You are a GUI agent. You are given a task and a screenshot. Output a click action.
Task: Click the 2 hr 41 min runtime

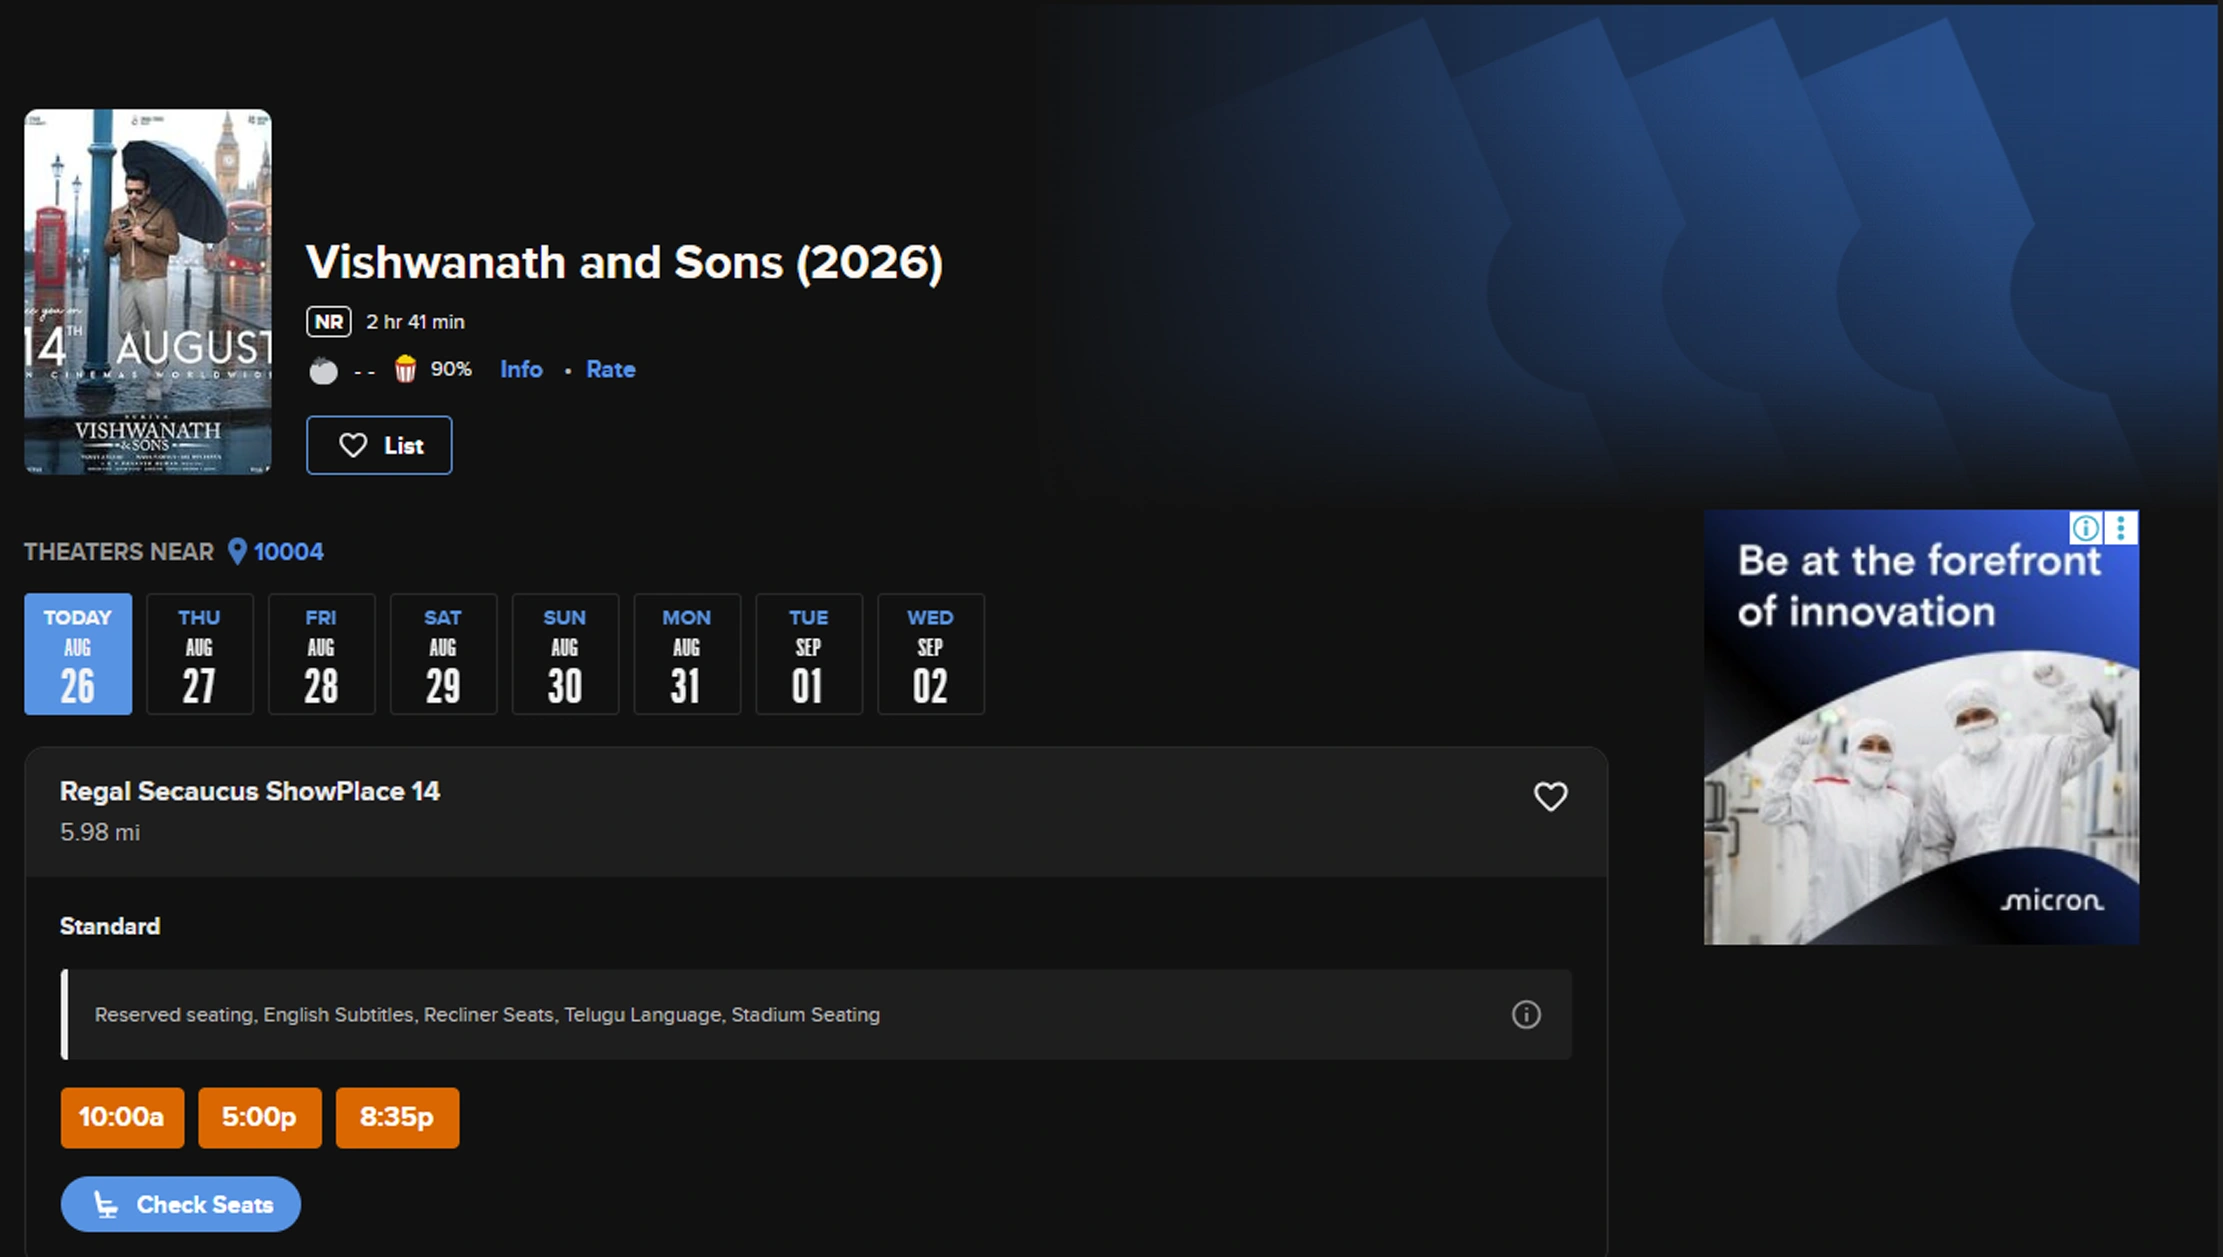coord(415,322)
